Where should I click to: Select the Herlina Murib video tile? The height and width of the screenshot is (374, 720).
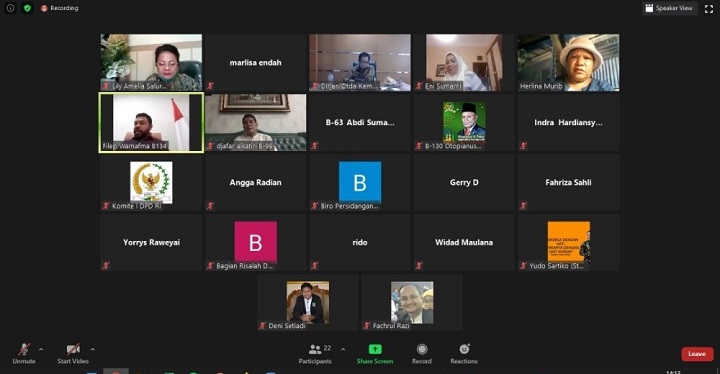click(x=568, y=62)
